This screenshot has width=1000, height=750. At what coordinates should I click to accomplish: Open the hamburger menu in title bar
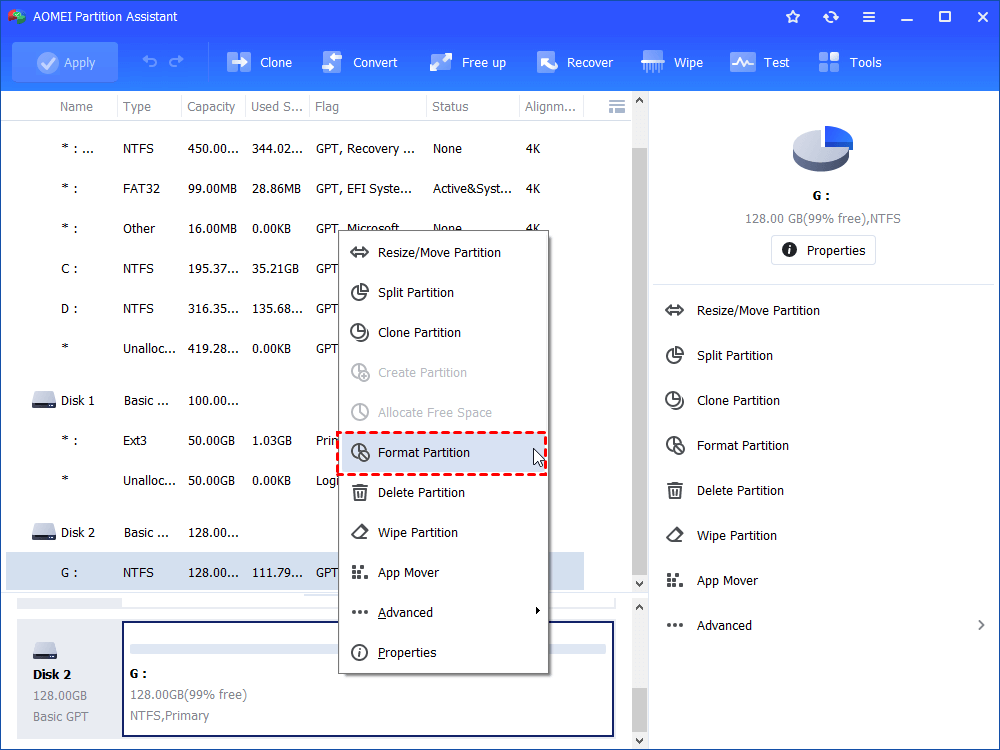[868, 17]
